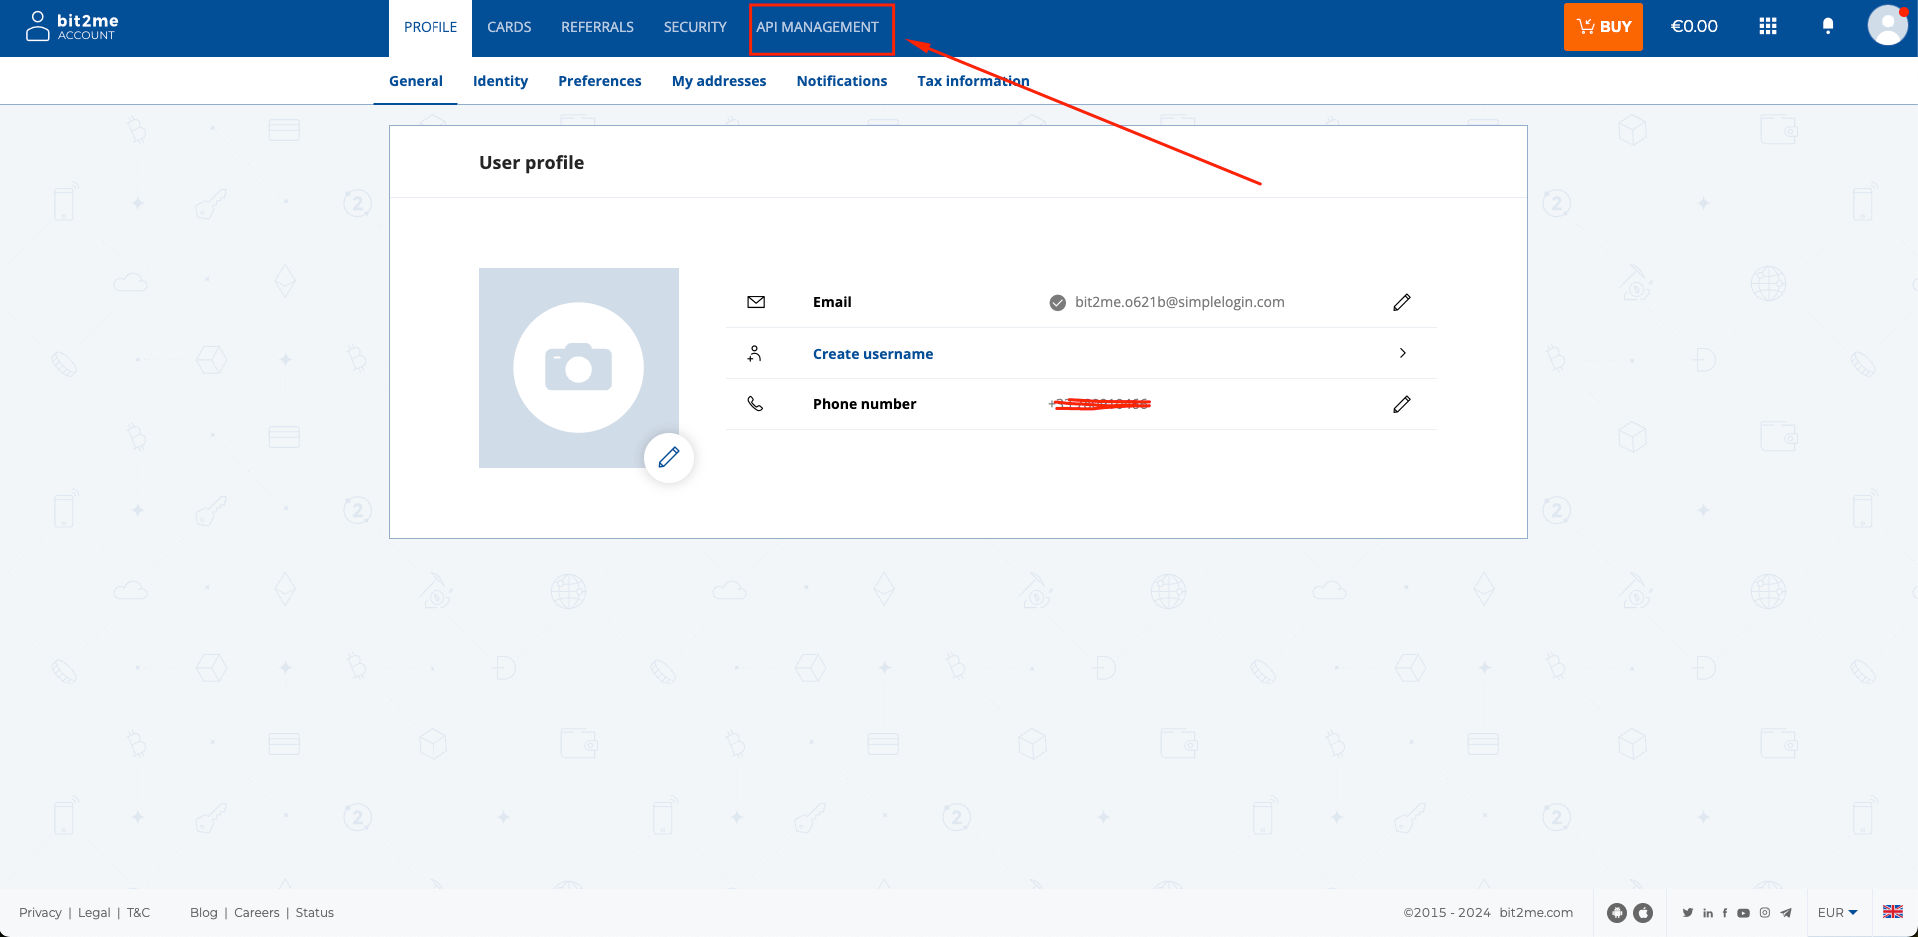Open the notifications bell
Screen dimensions: 1918x937
point(1827,27)
